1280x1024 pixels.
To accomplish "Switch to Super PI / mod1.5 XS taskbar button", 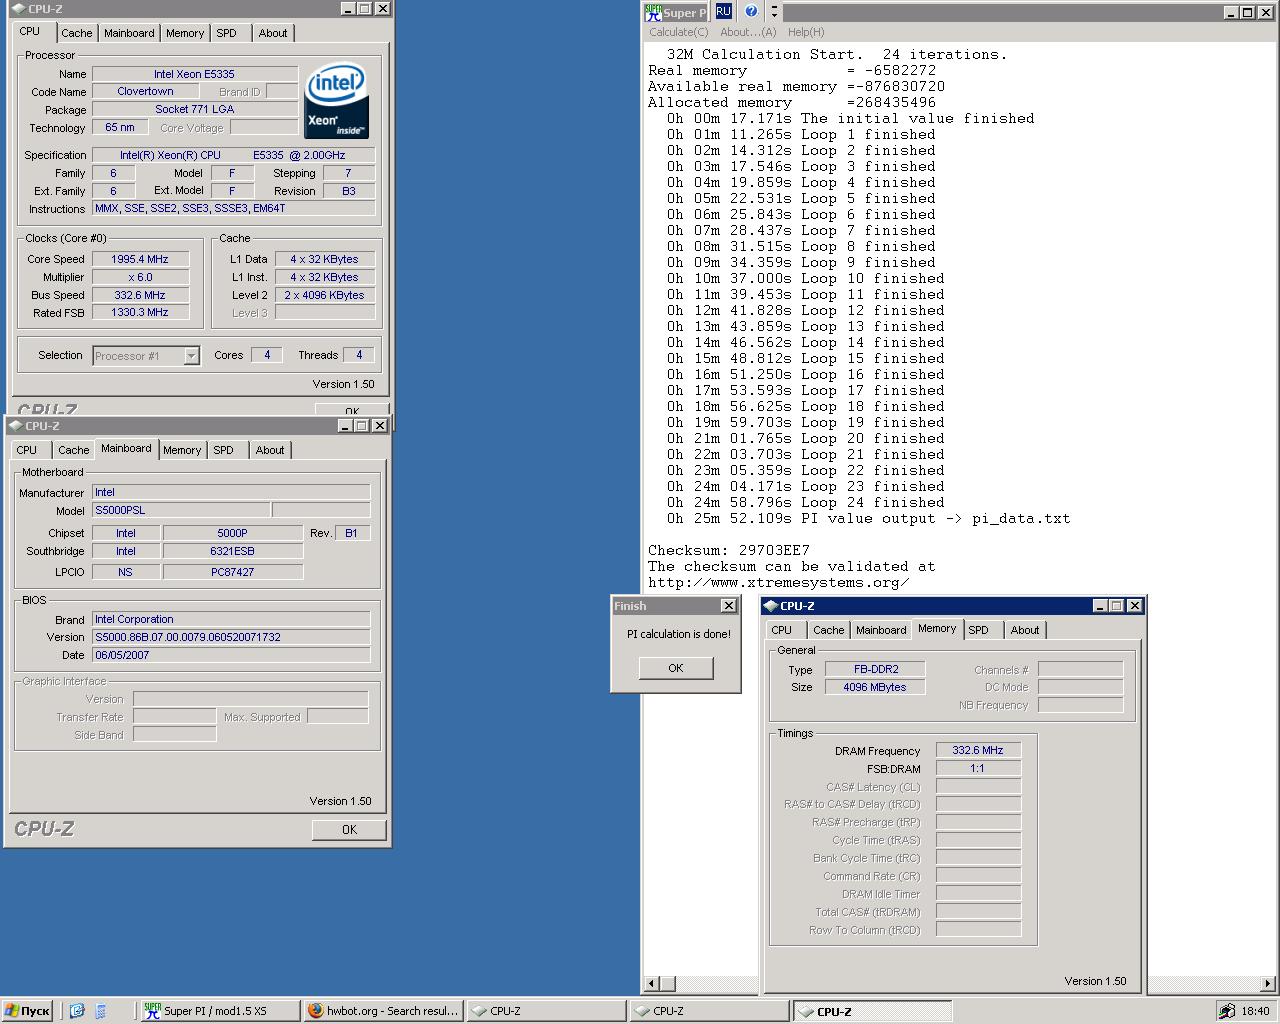I will (220, 1011).
